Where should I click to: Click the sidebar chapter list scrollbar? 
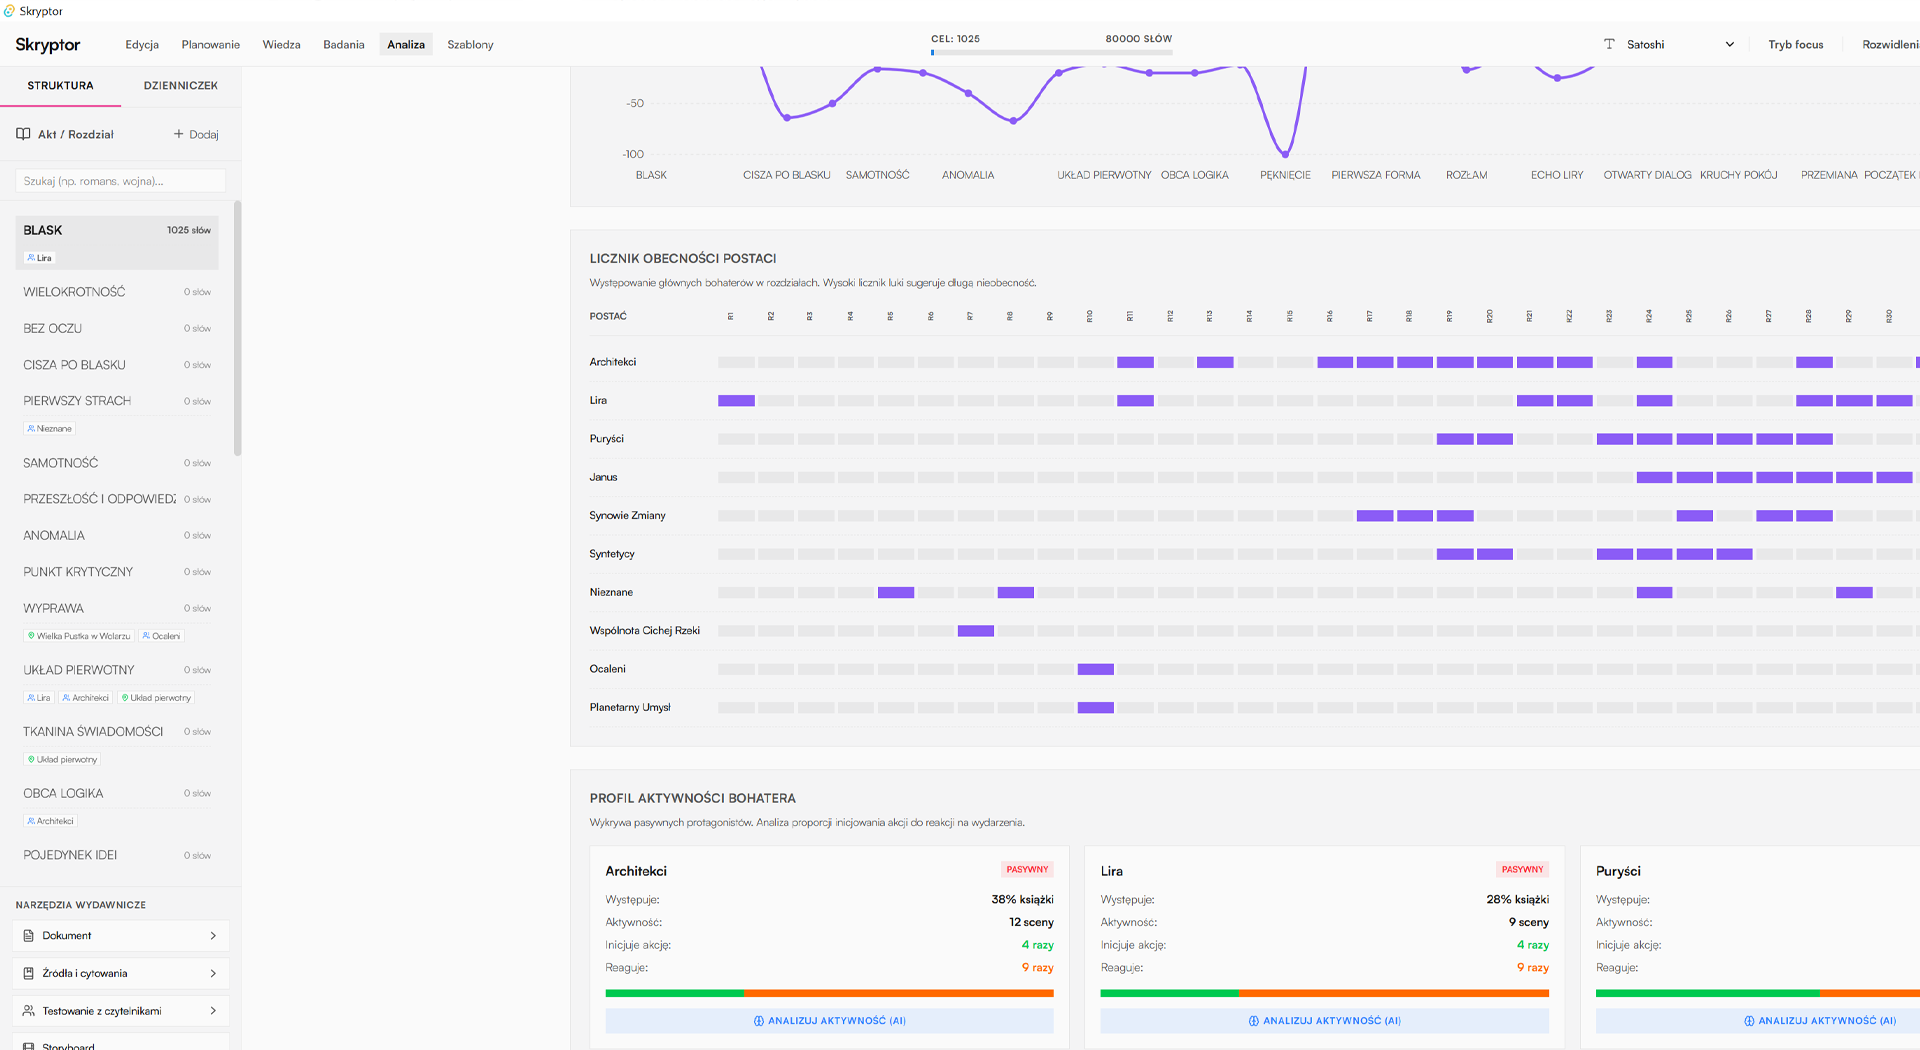(238, 328)
